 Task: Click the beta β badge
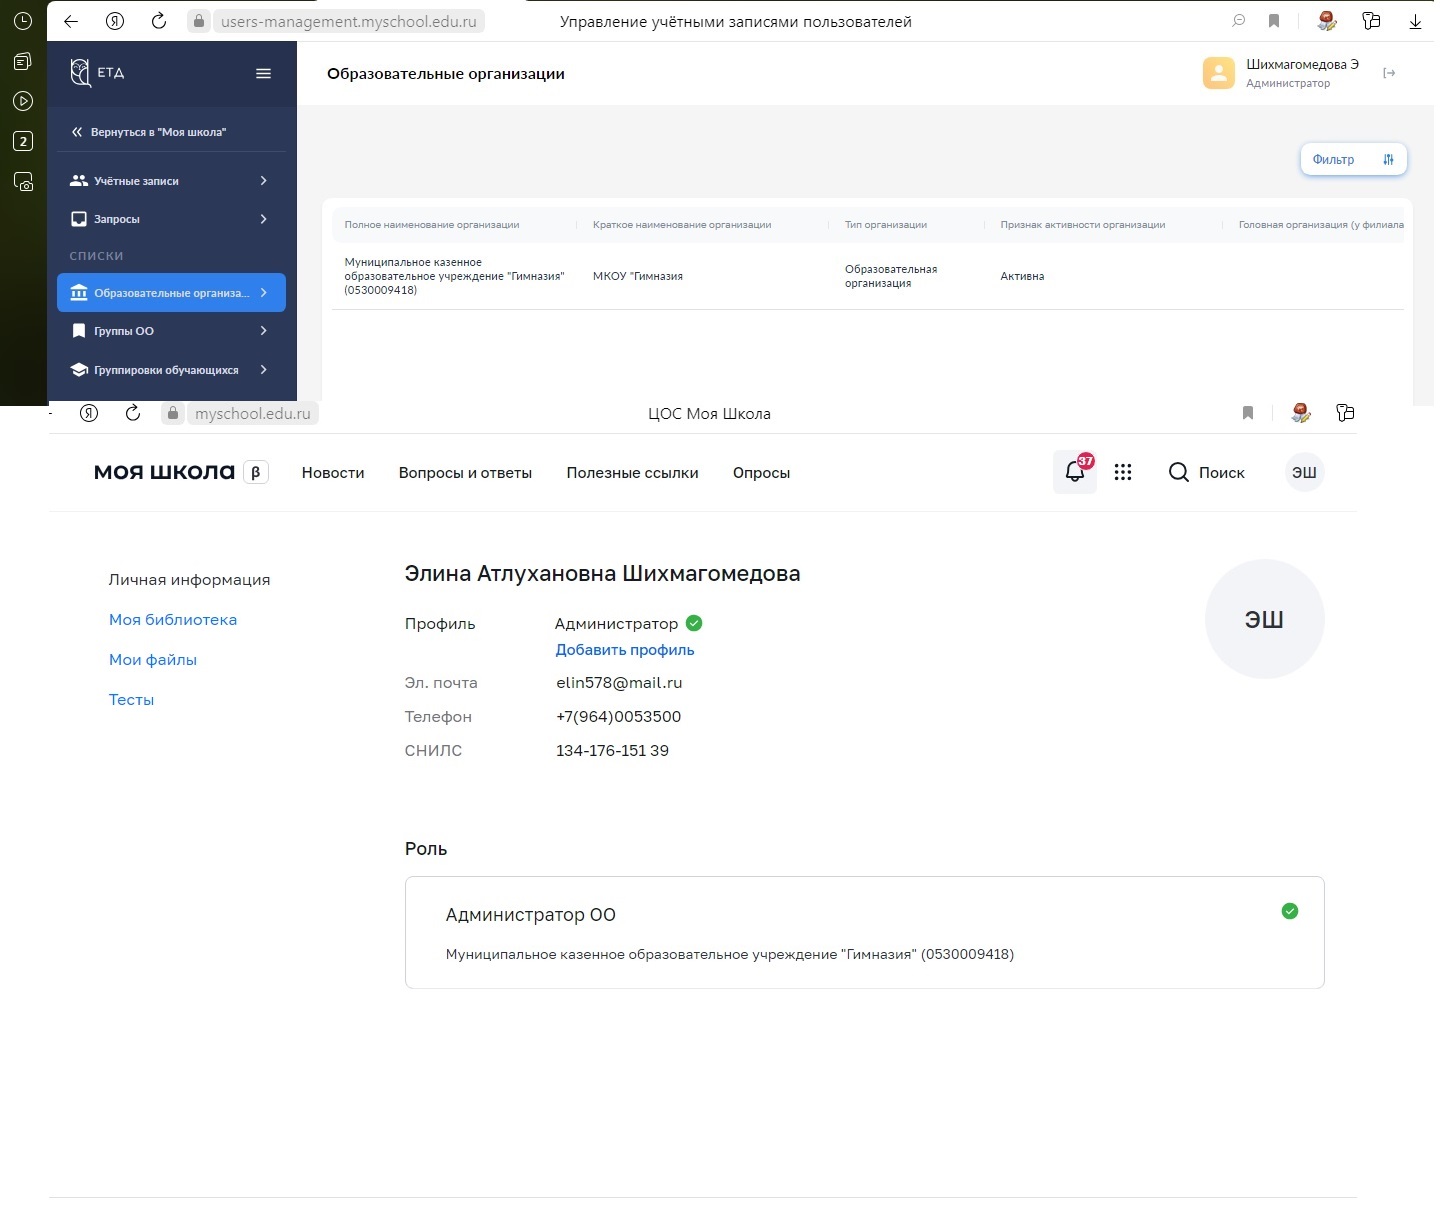click(256, 472)
